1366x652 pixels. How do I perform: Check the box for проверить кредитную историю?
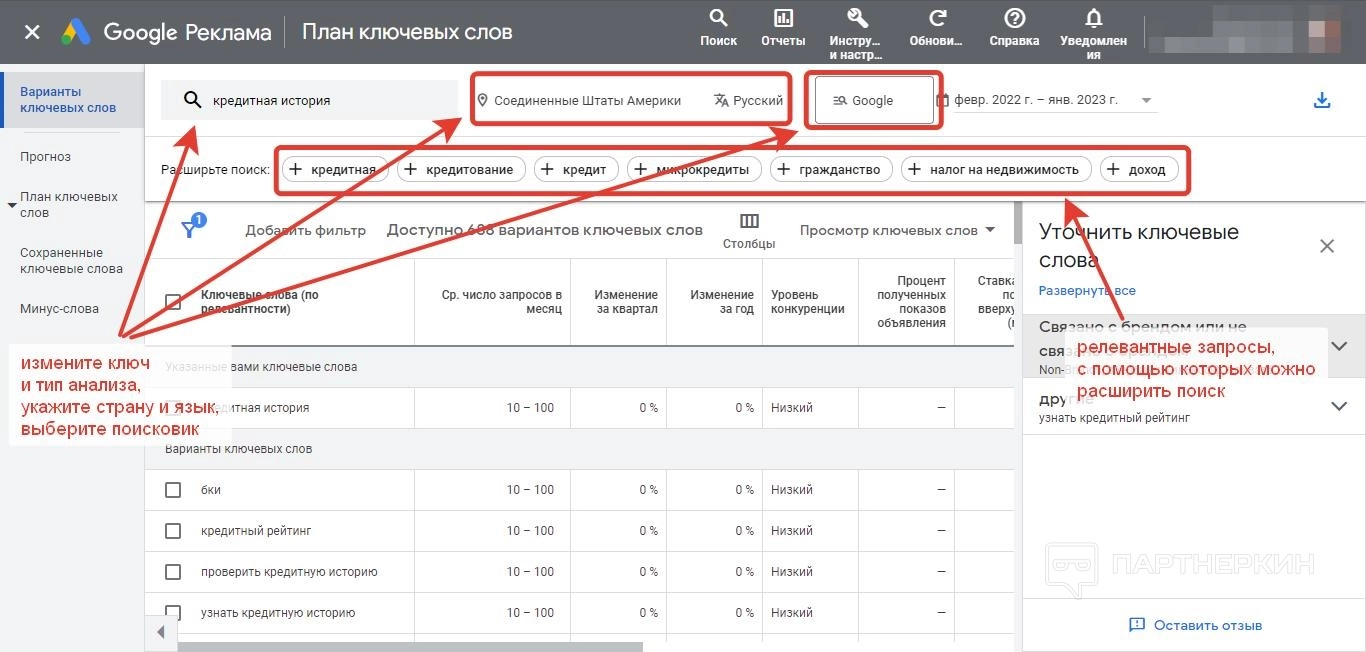pyautogui.click(x=173, y=572)
